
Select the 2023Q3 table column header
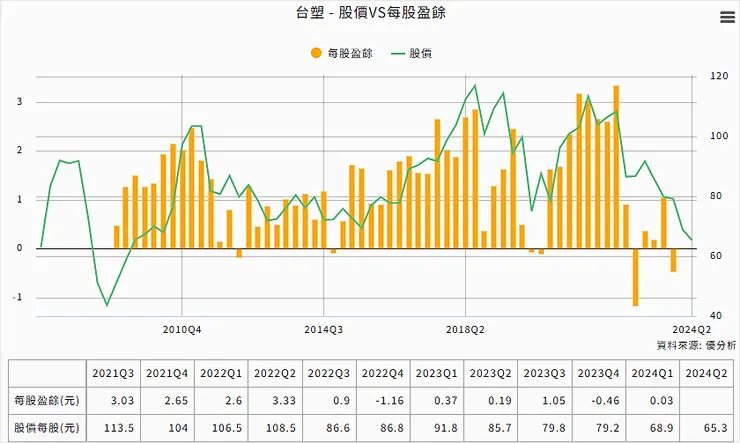coord(544,373)
